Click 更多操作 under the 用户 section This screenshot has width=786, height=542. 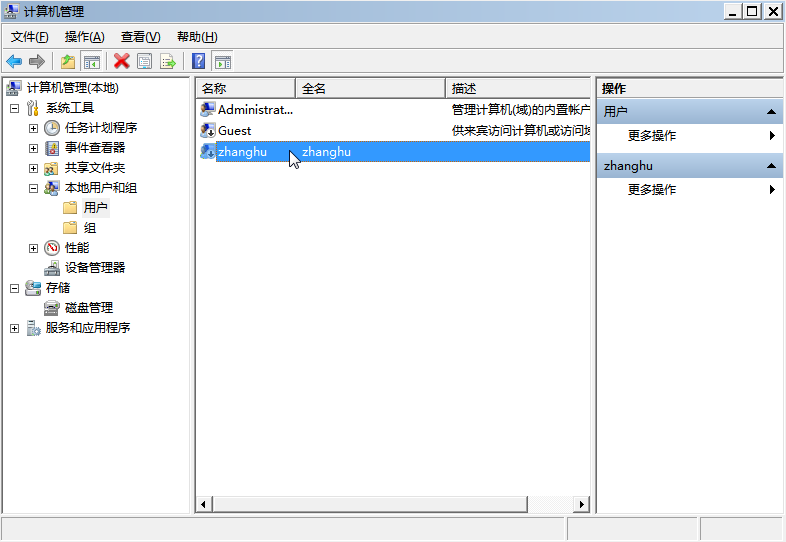[x=652, y=136]
